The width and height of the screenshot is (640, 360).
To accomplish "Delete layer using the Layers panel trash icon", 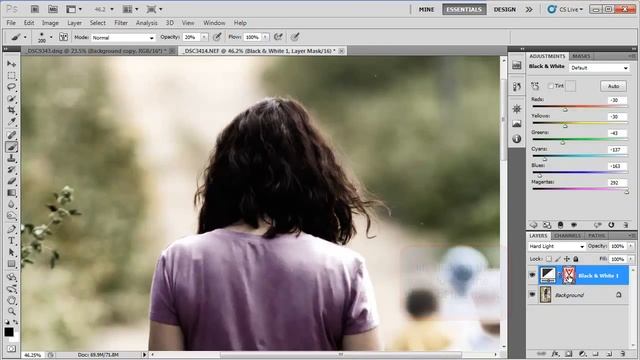I will [x=622, y=354].
